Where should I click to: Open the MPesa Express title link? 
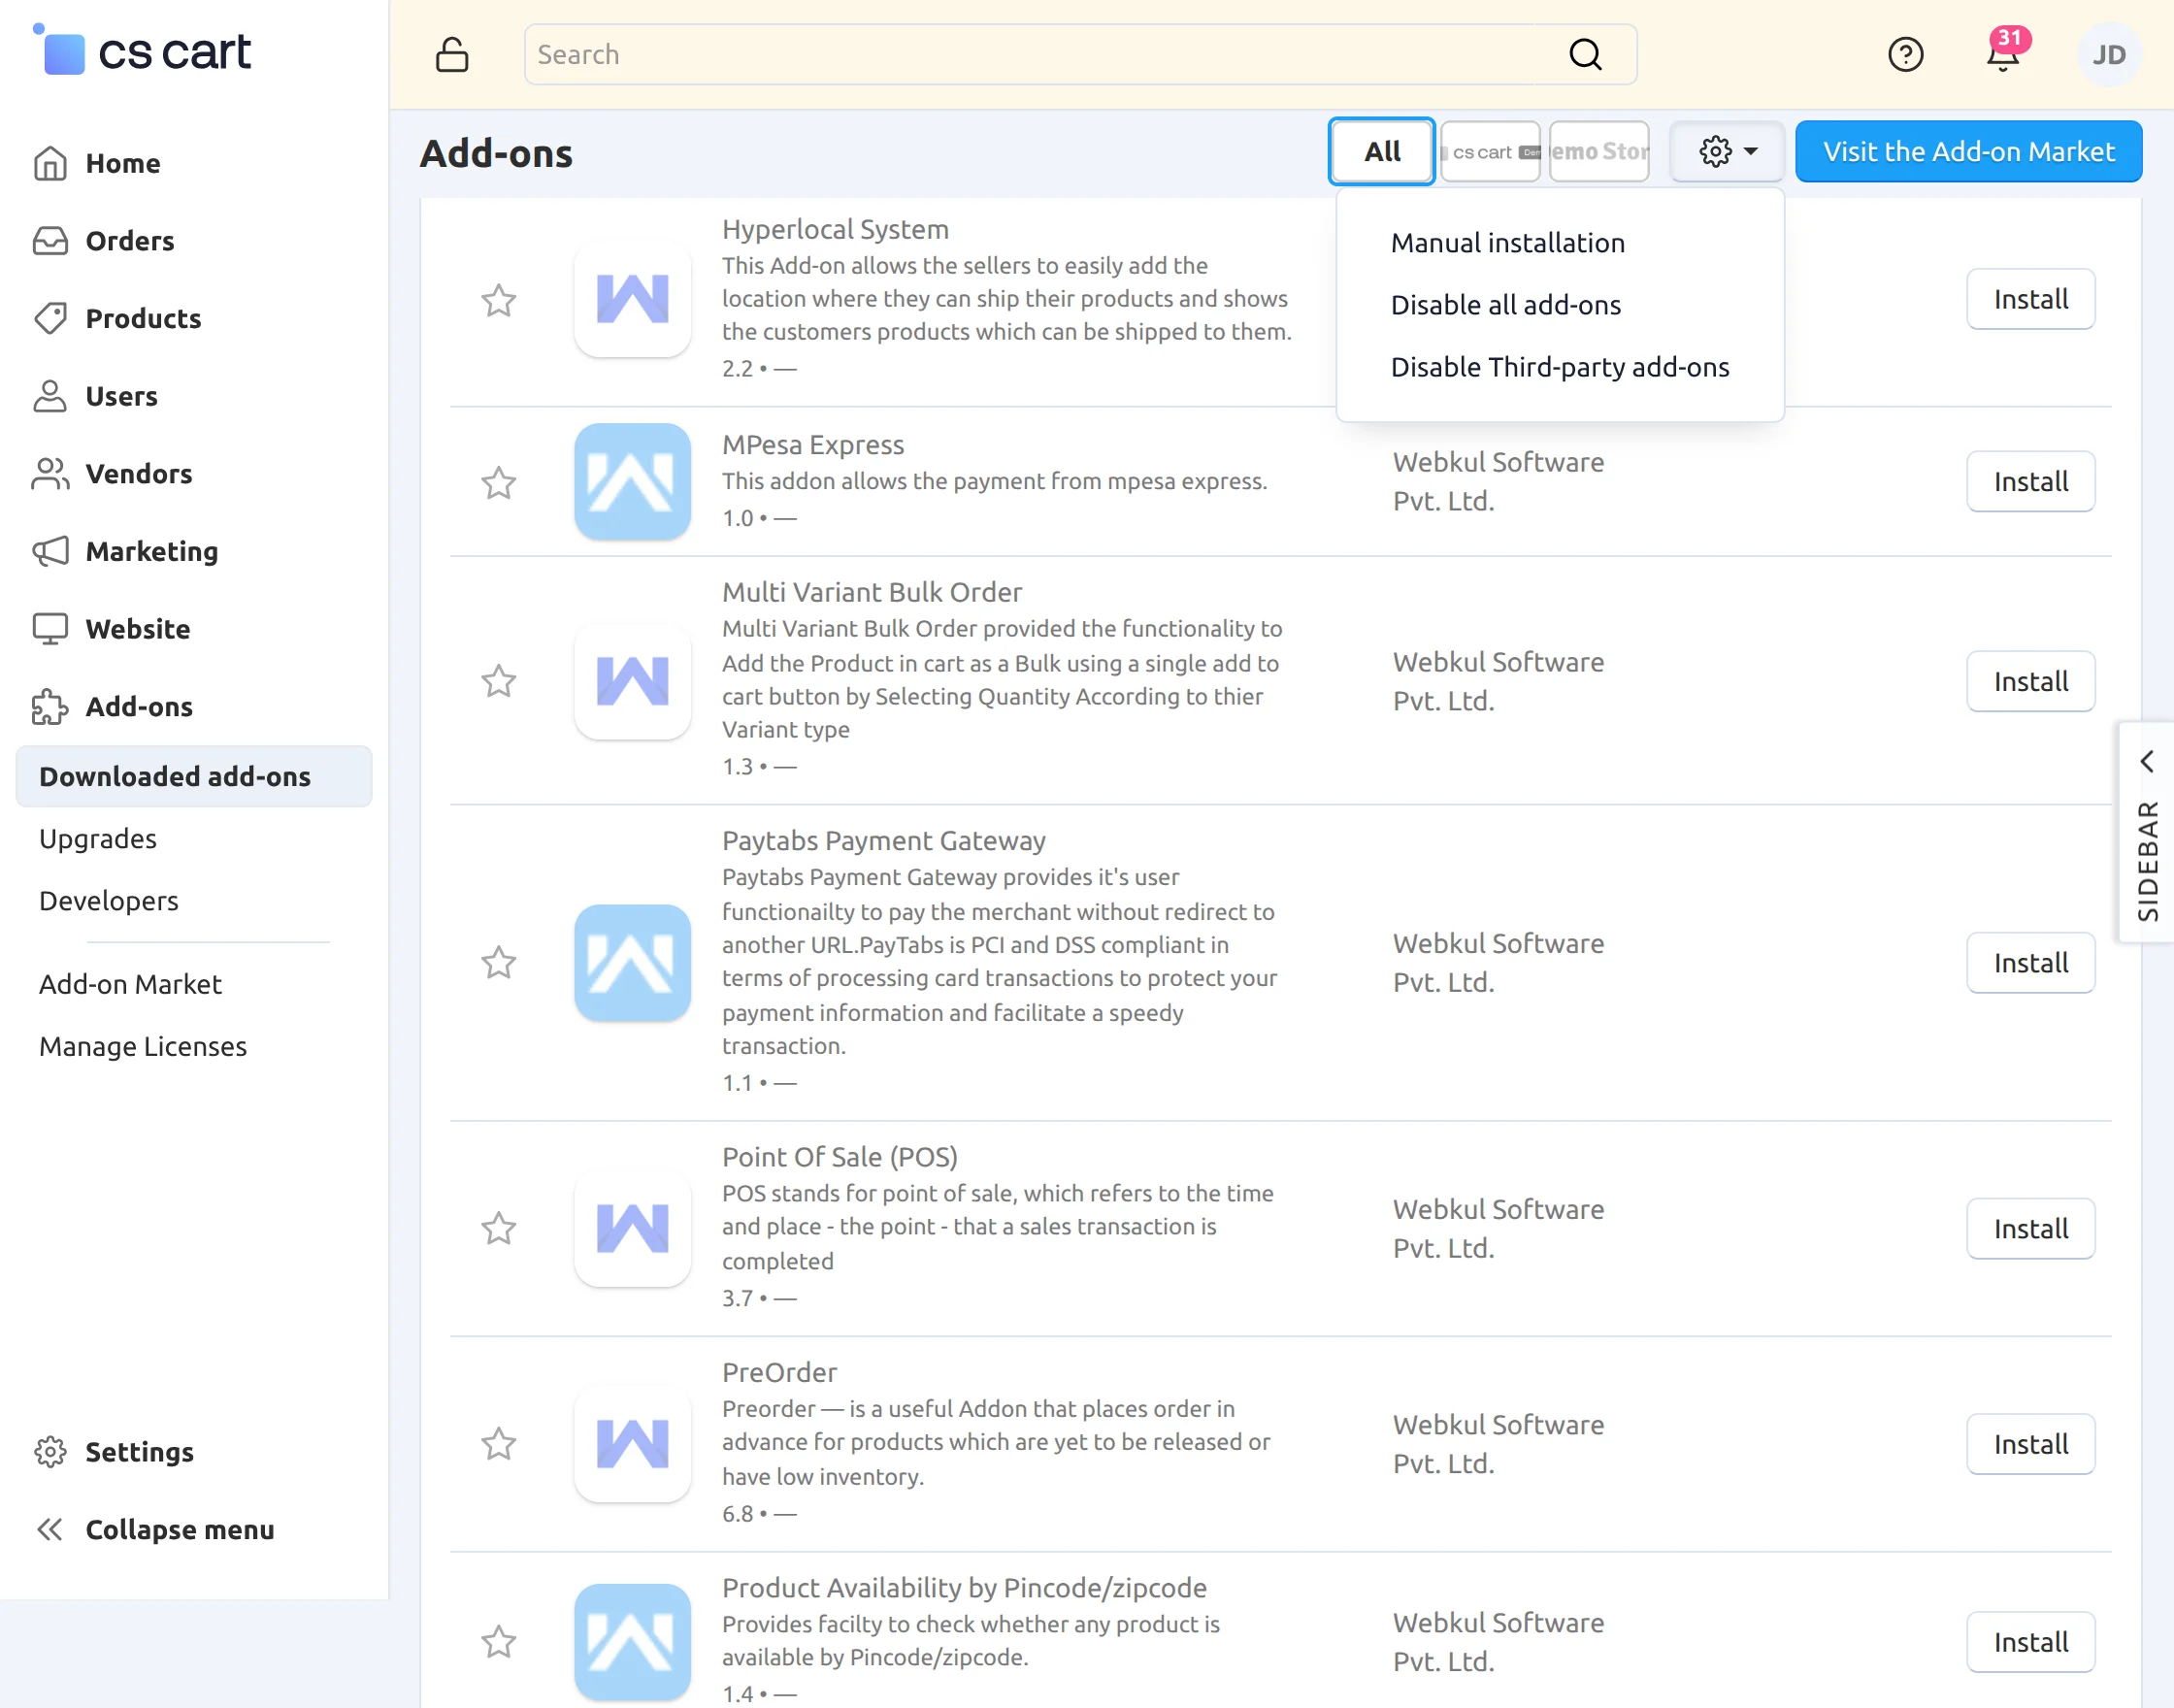click(x=812, y=445)
